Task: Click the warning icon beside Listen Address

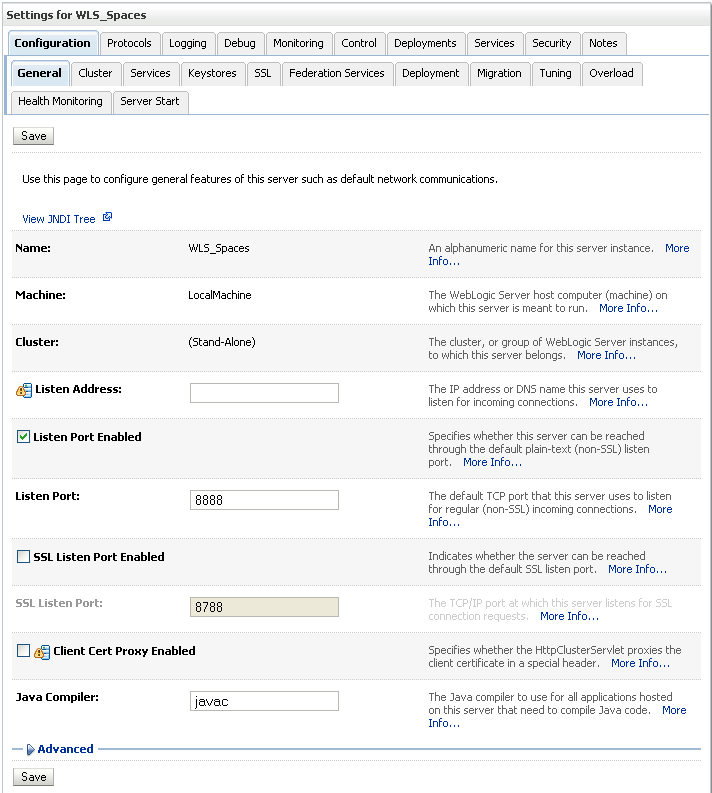Action: coord(24,390)
